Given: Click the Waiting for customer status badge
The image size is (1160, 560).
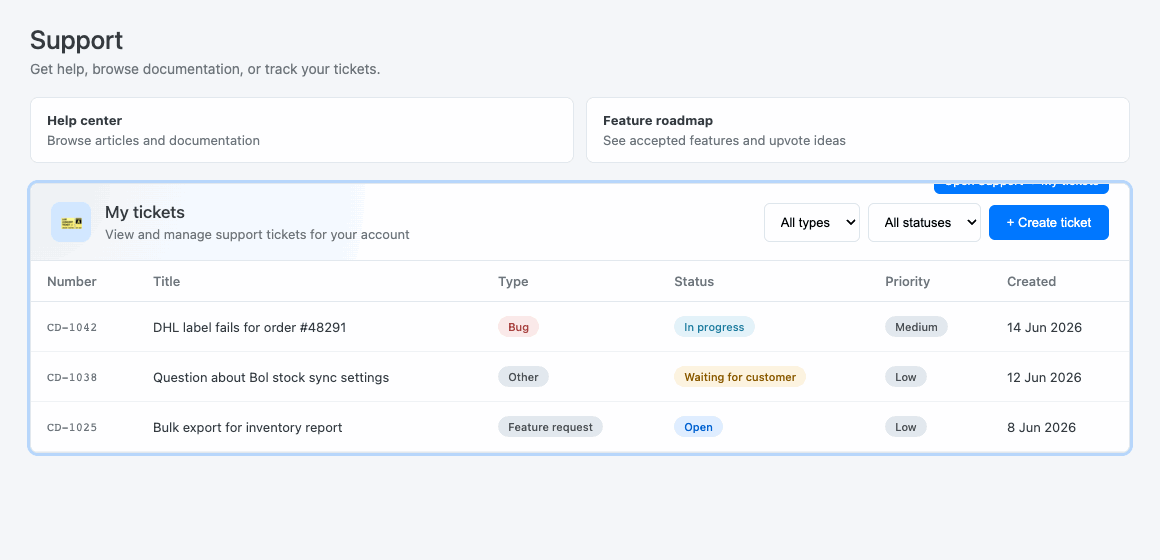Looking at the screenshot, I should pyautogui.click(x=740, y=377).
